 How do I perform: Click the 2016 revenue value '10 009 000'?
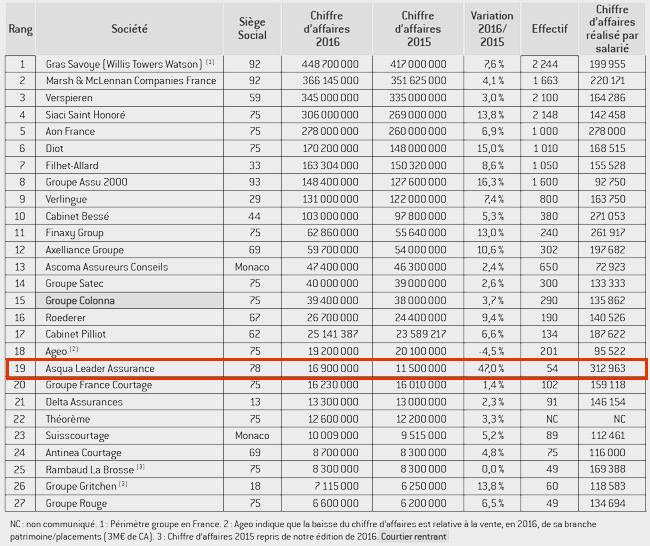coord(333,436)
